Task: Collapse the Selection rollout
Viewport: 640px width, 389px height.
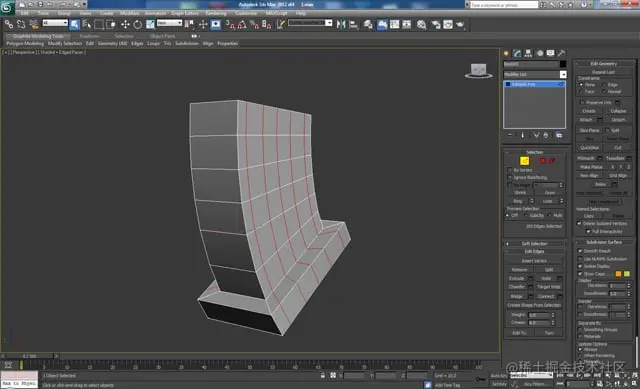Action: (x=534, y=152)
